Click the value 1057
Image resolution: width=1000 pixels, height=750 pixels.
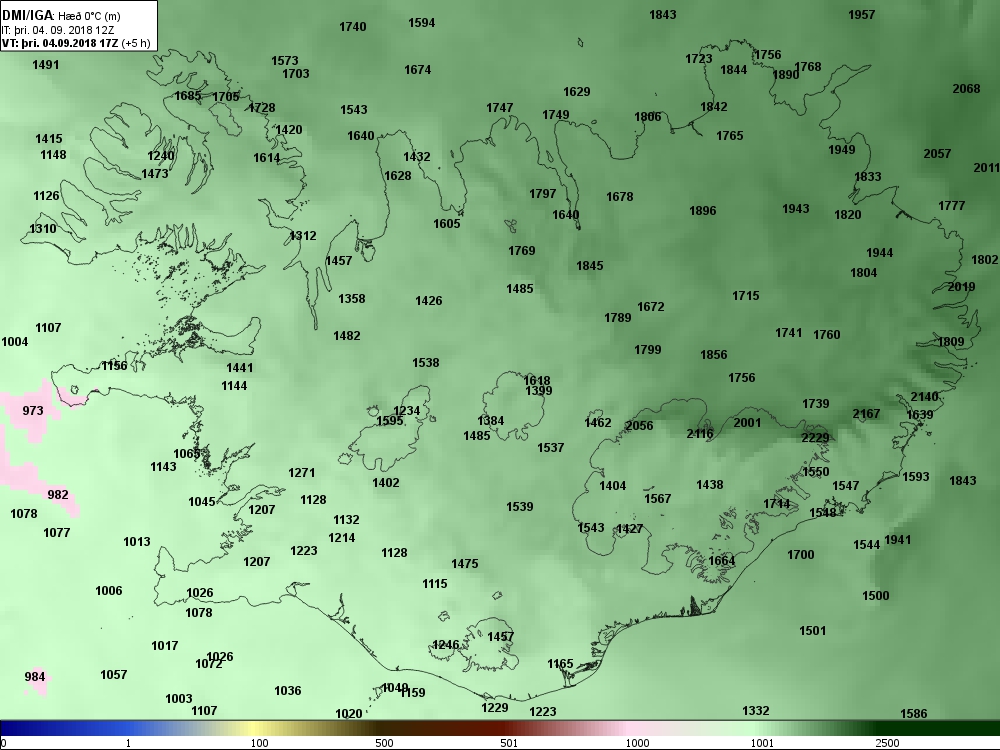click(114, 674)
